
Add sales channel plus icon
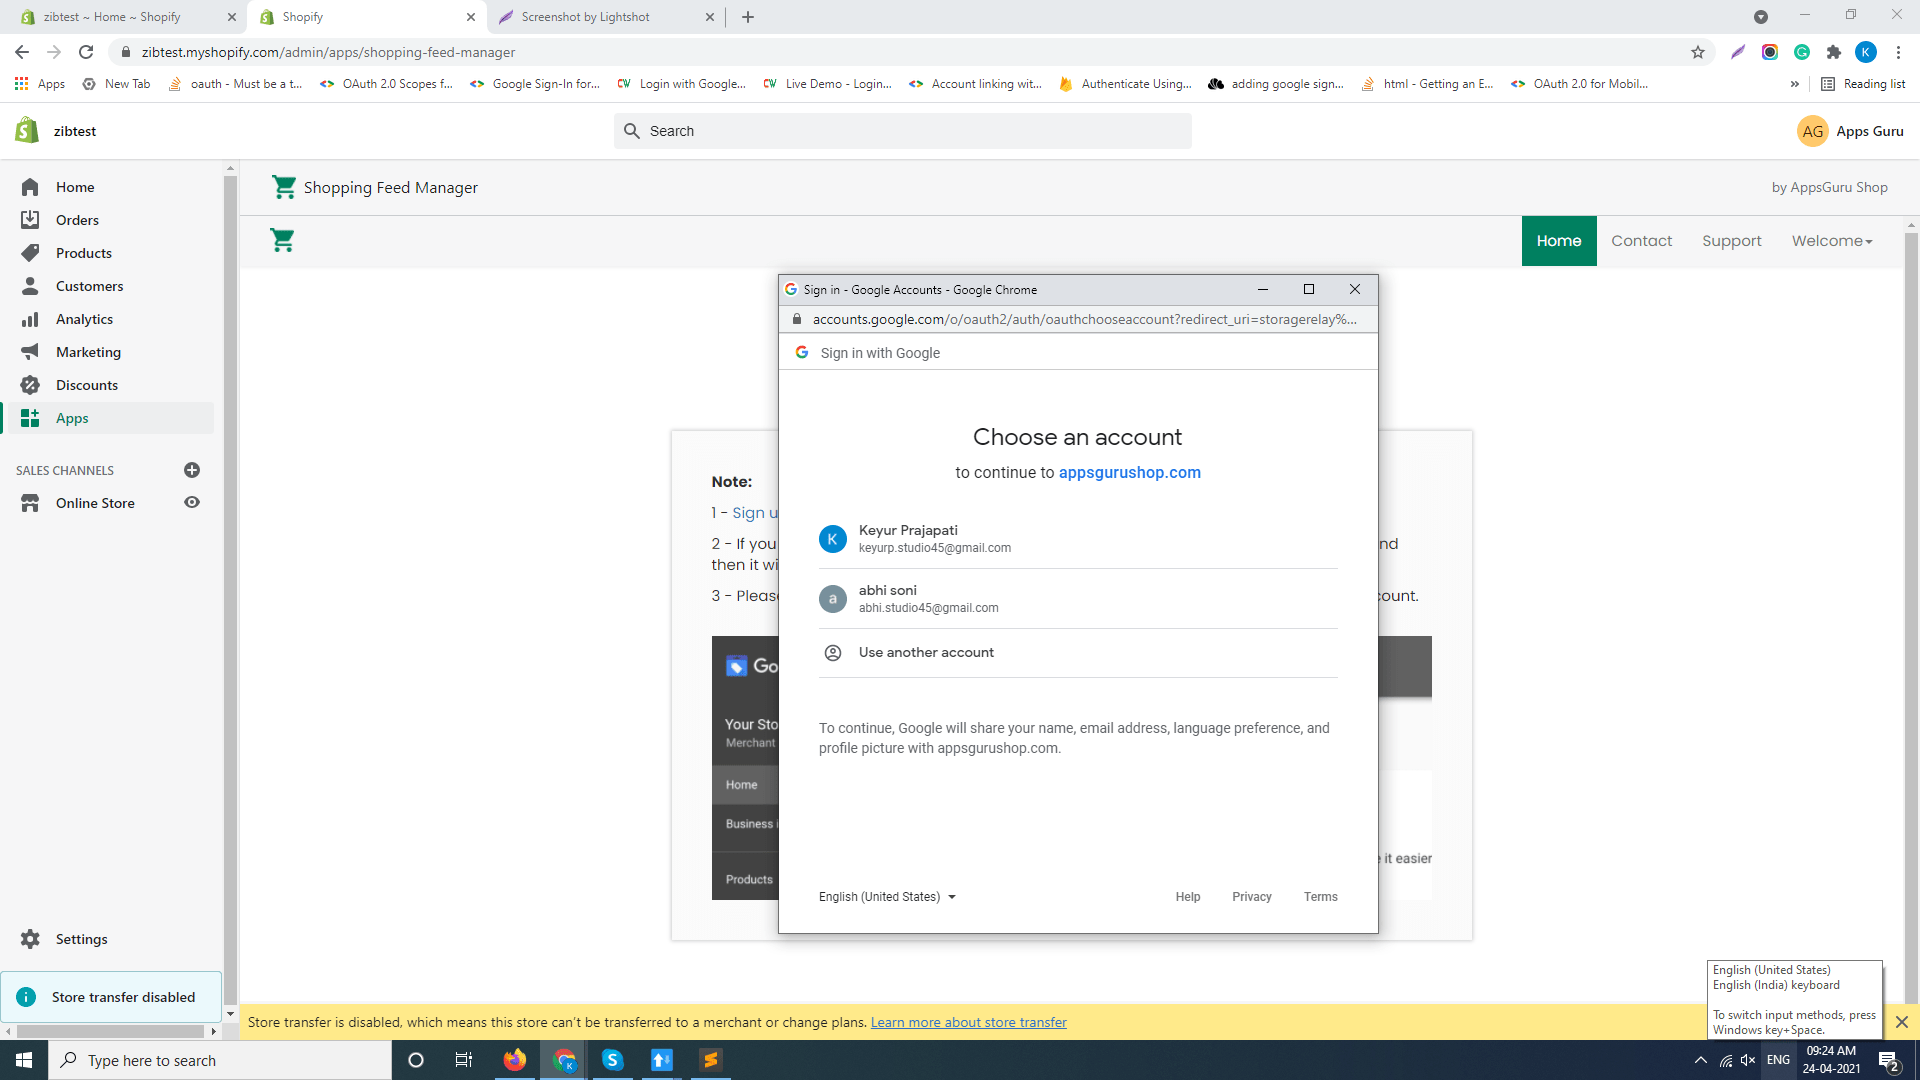point(192,470)
